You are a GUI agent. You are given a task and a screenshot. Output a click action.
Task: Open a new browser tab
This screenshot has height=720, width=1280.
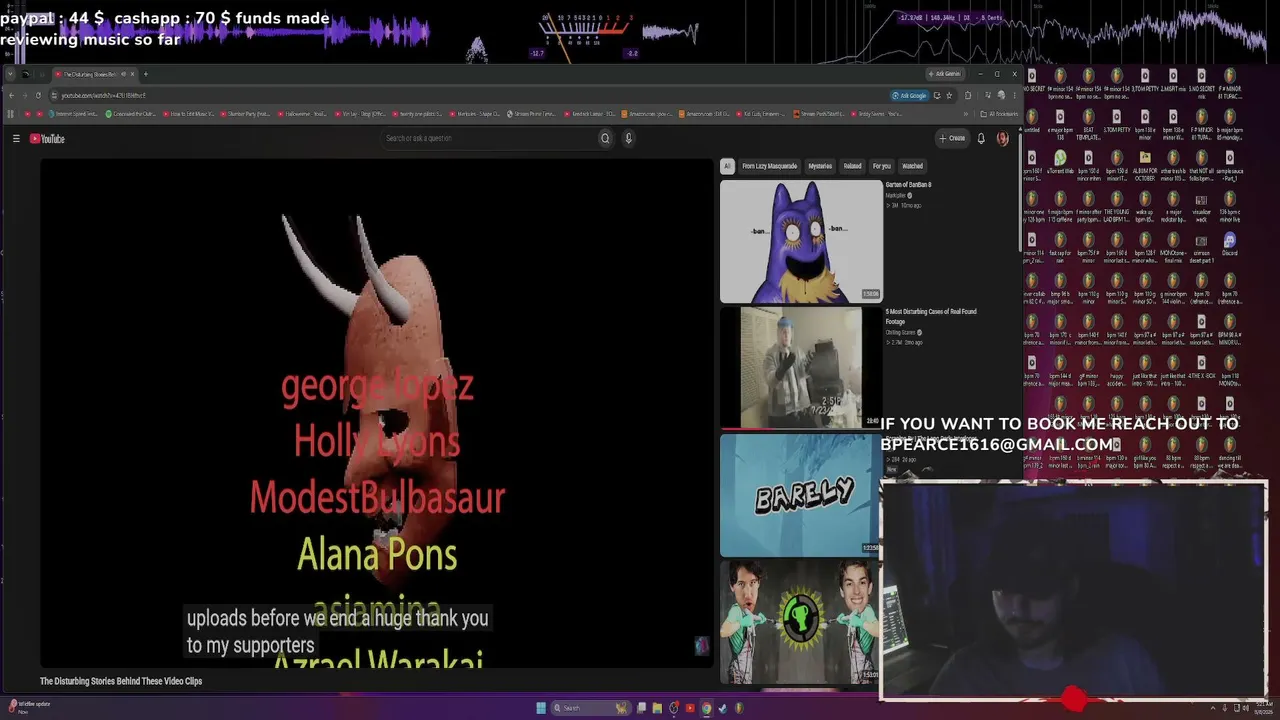pyautogui.click(x=145, y=74)
